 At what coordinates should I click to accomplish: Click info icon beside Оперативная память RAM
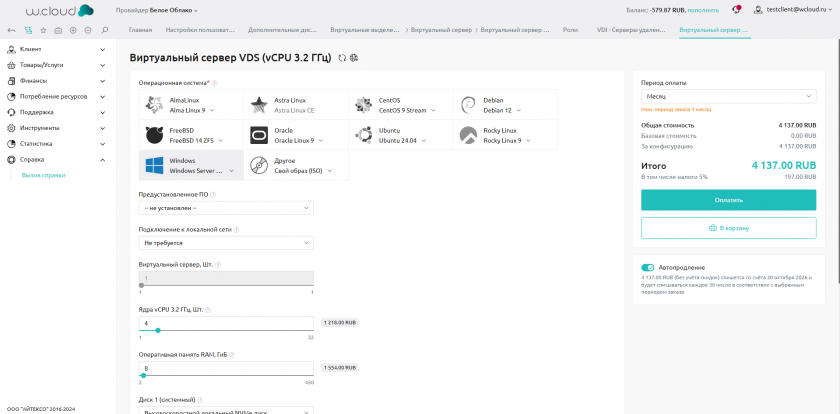pyautogui.click(x=233, y=355)
